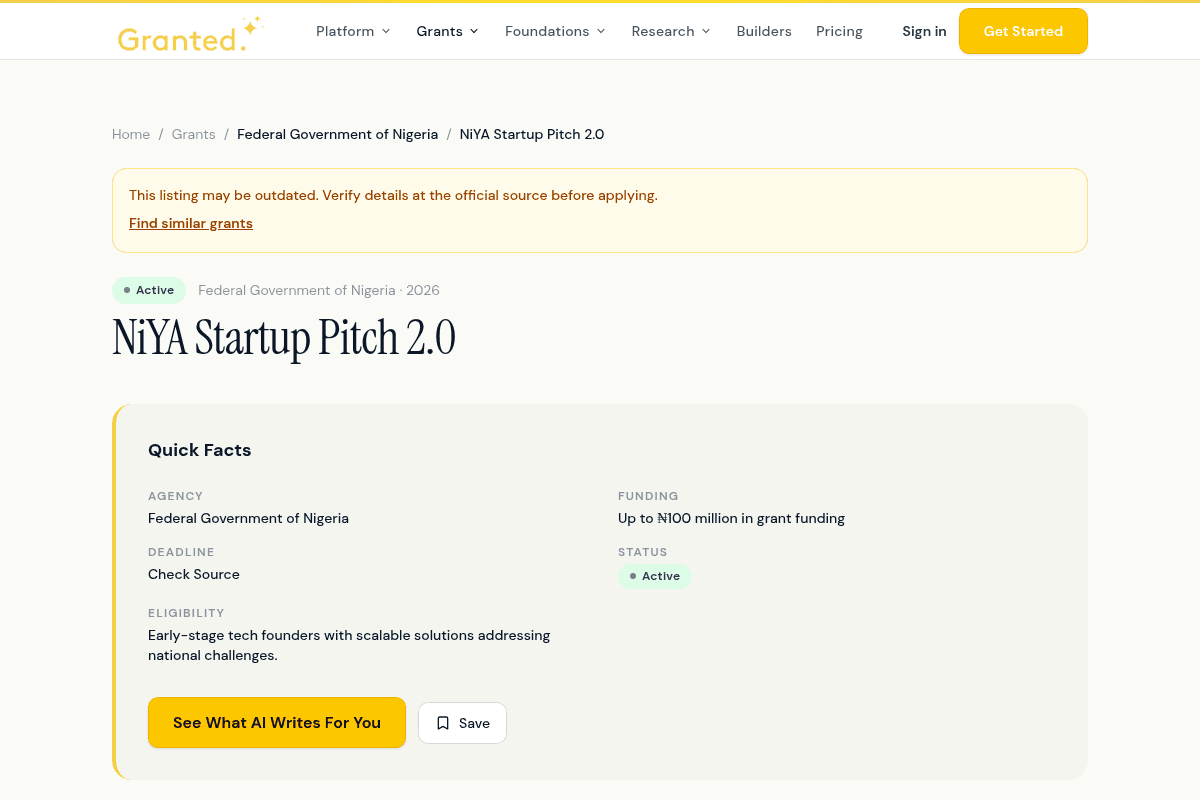Open the Builders nav item

[x=764, y=31]
